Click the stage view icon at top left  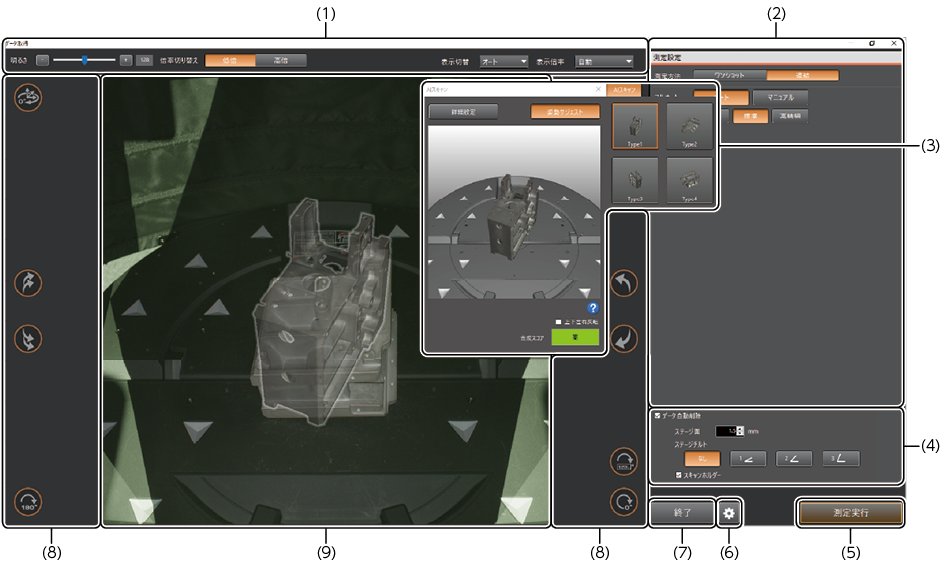(x=28, y=97)
